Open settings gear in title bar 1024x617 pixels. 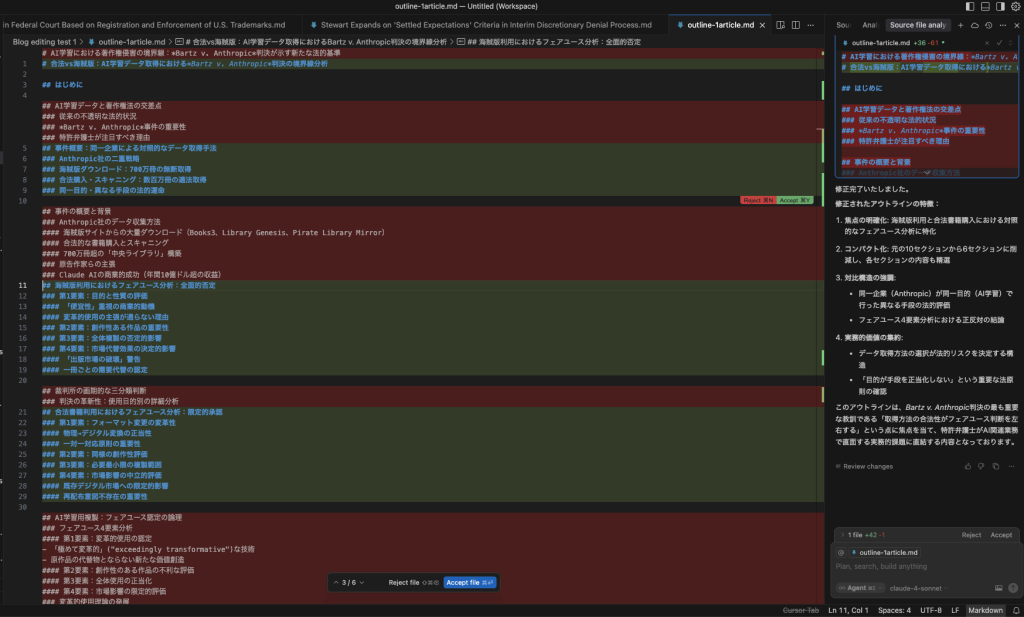tap(1013, 7)
